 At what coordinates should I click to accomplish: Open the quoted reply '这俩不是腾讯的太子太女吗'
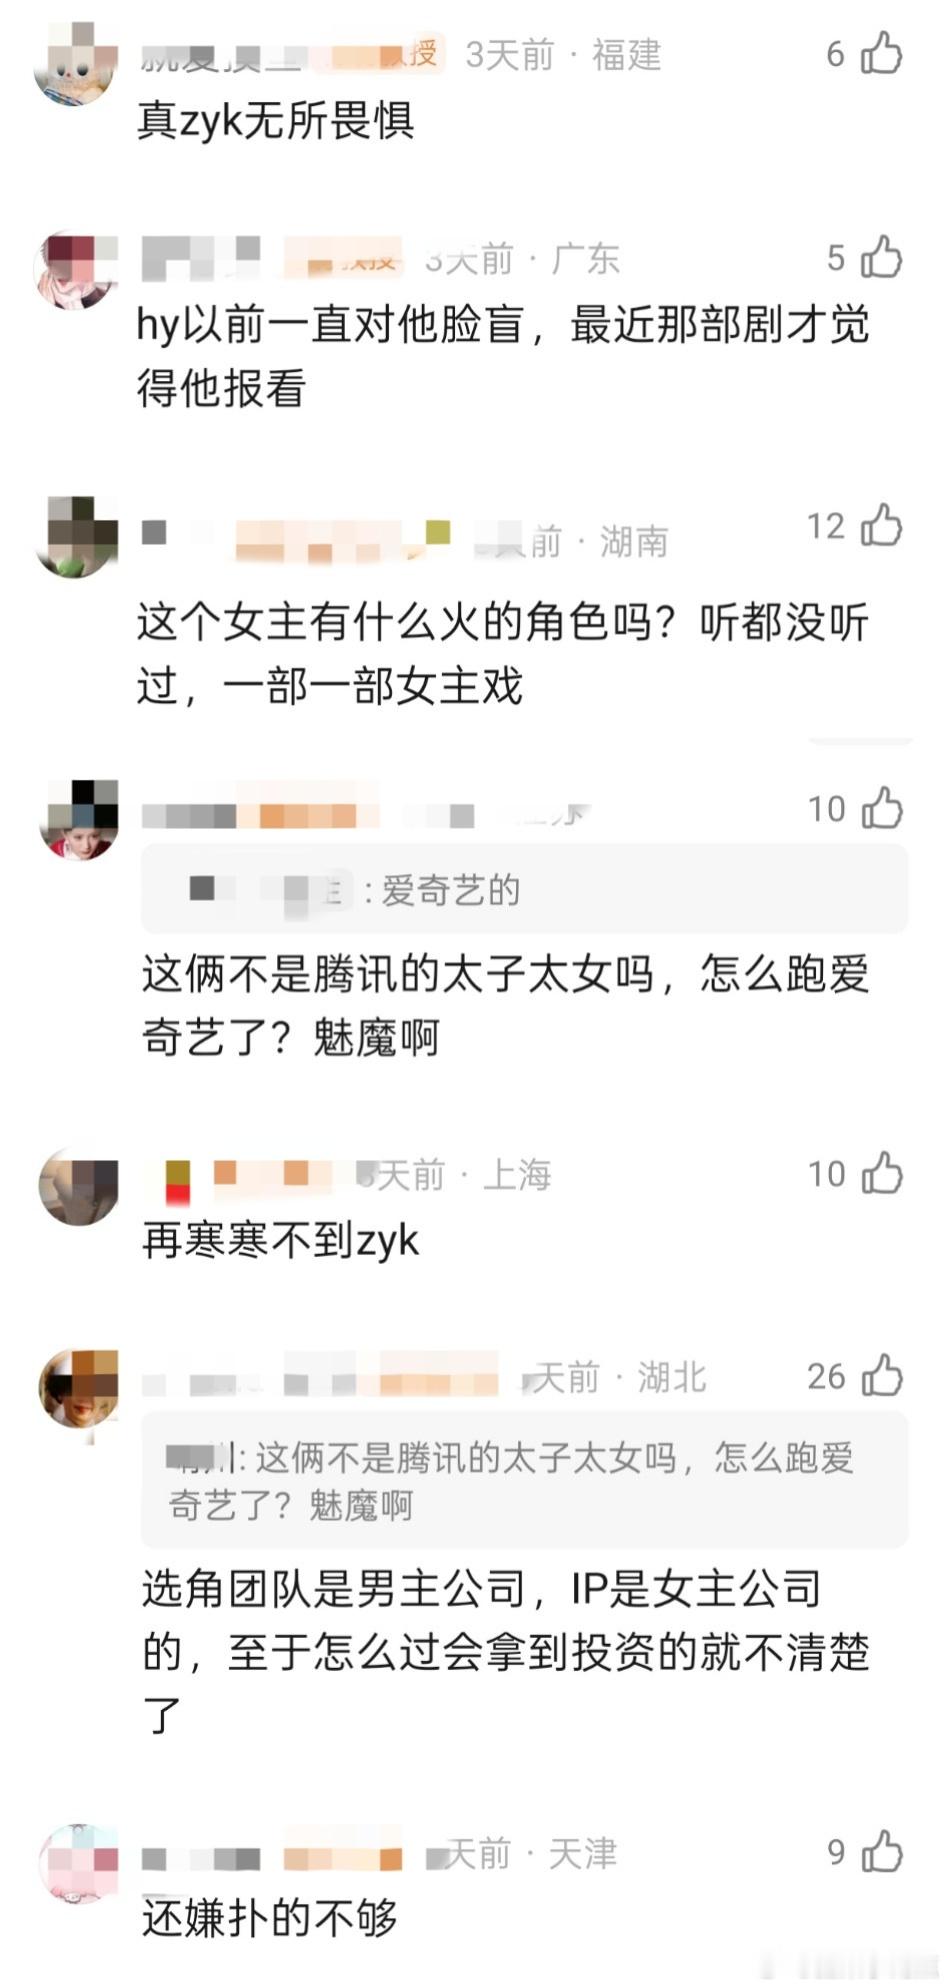pyautogui.click(x=524, y=1480)
